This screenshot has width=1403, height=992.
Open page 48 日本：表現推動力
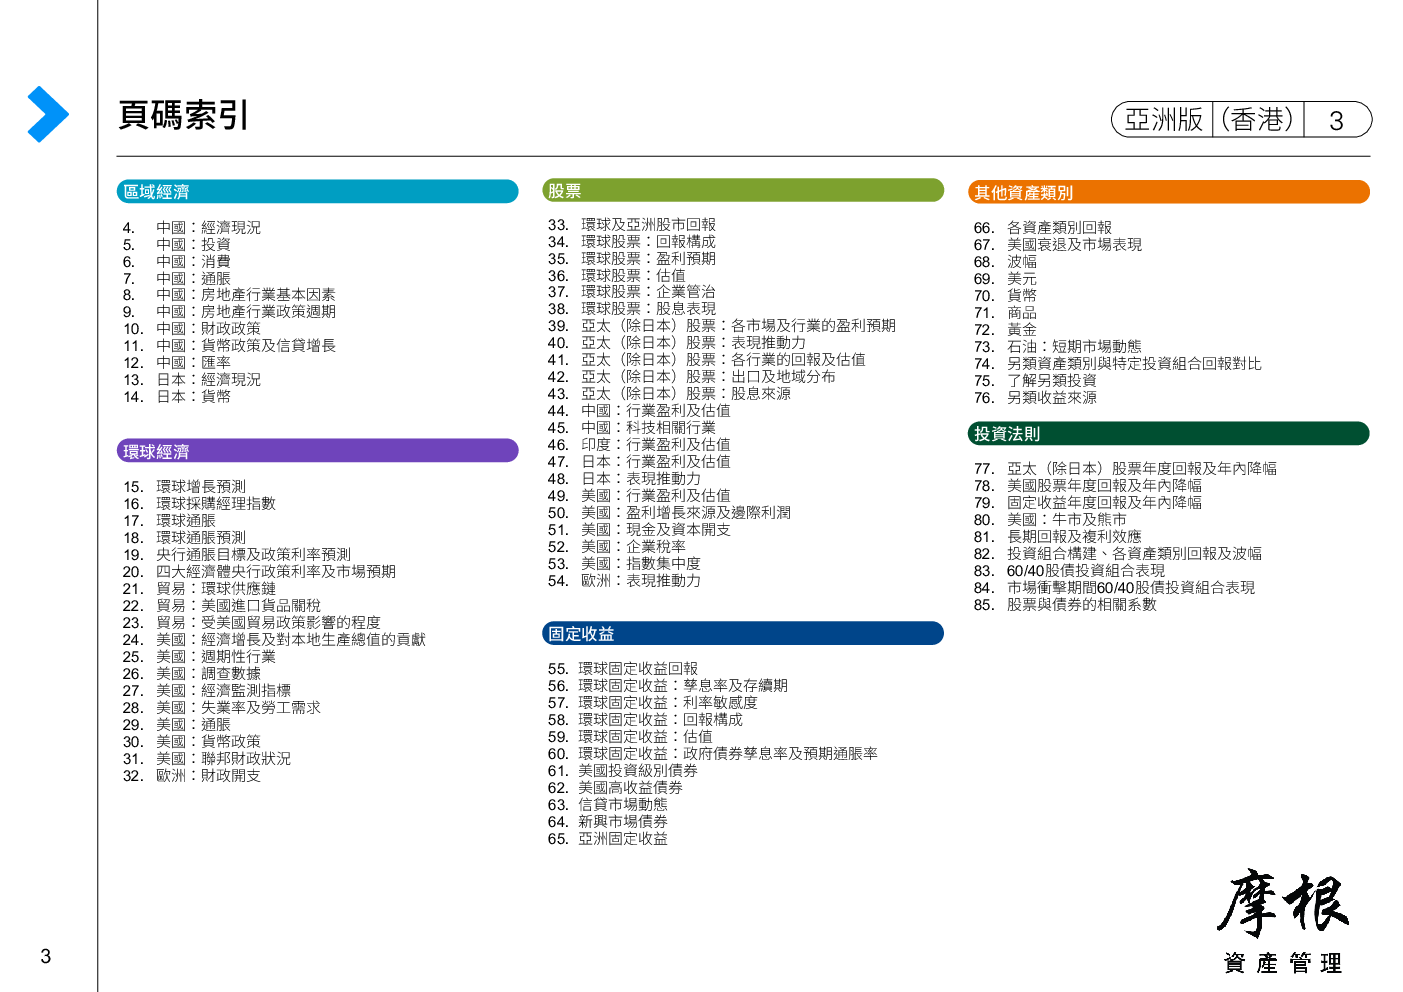click(624, 479)
